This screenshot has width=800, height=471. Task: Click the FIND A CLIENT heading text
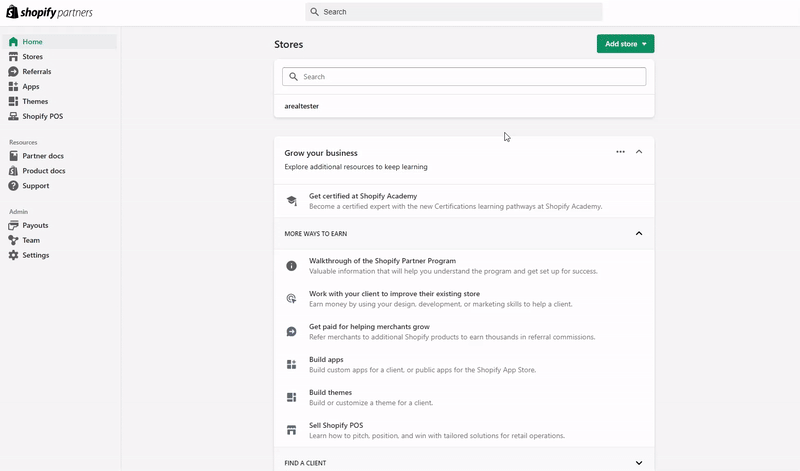305,463
